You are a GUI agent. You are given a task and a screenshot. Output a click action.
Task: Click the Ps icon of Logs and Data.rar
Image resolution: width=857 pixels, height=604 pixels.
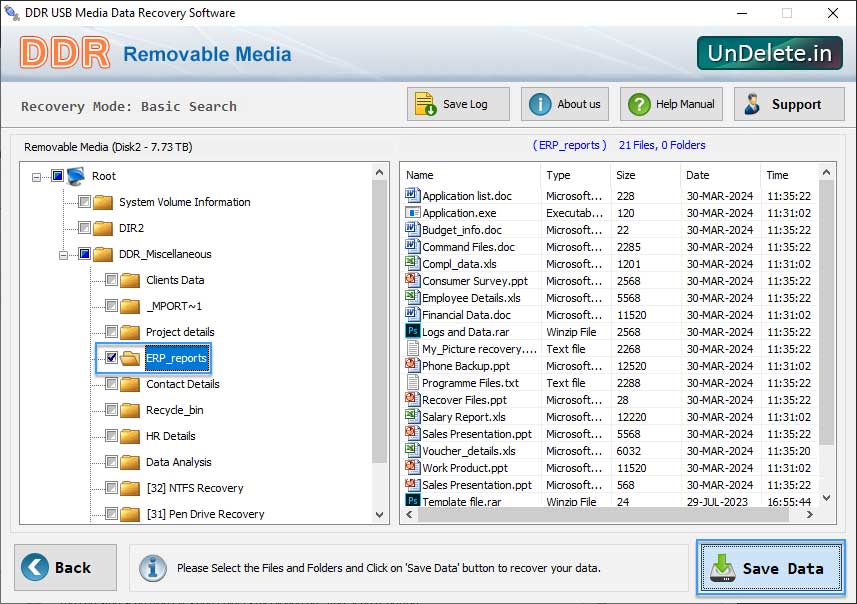tap(412, 331)
